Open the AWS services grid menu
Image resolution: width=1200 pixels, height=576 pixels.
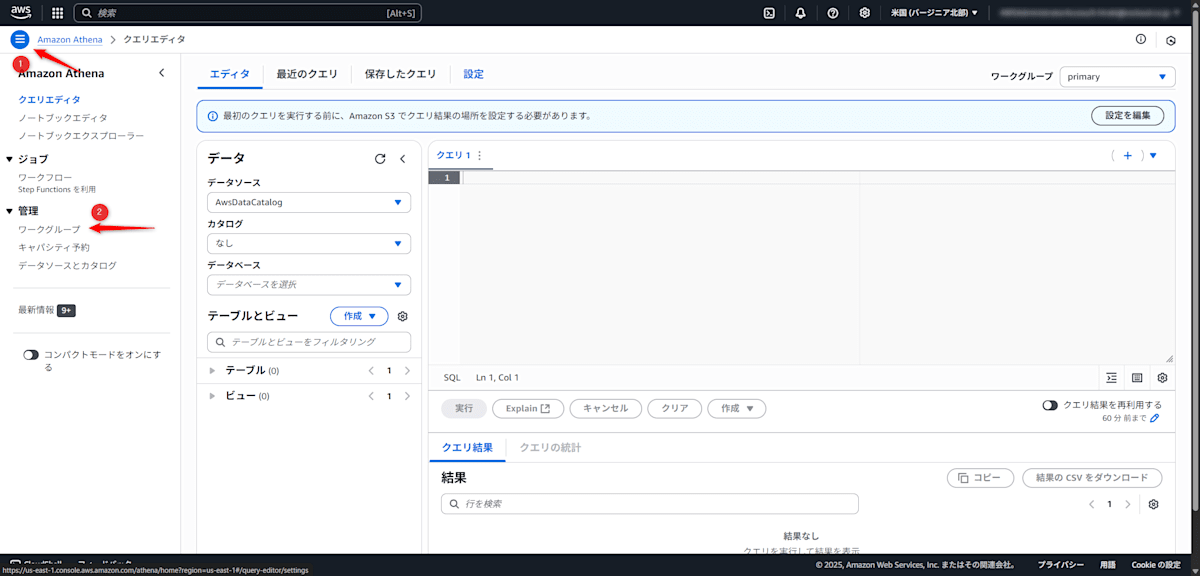click(x=57, y=13)
